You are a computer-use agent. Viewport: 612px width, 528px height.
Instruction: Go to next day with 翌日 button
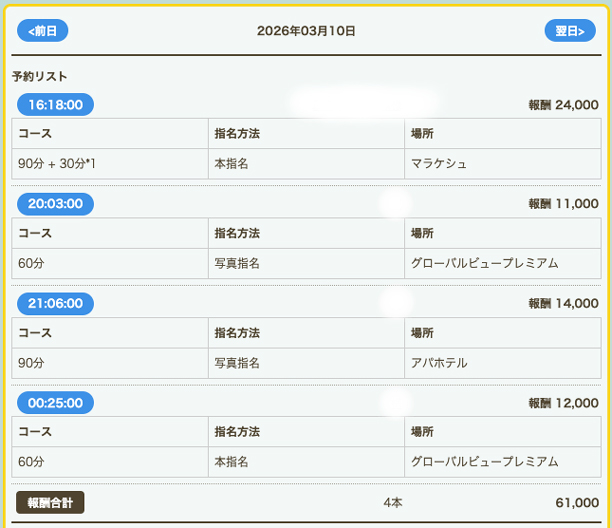[569, 31]
